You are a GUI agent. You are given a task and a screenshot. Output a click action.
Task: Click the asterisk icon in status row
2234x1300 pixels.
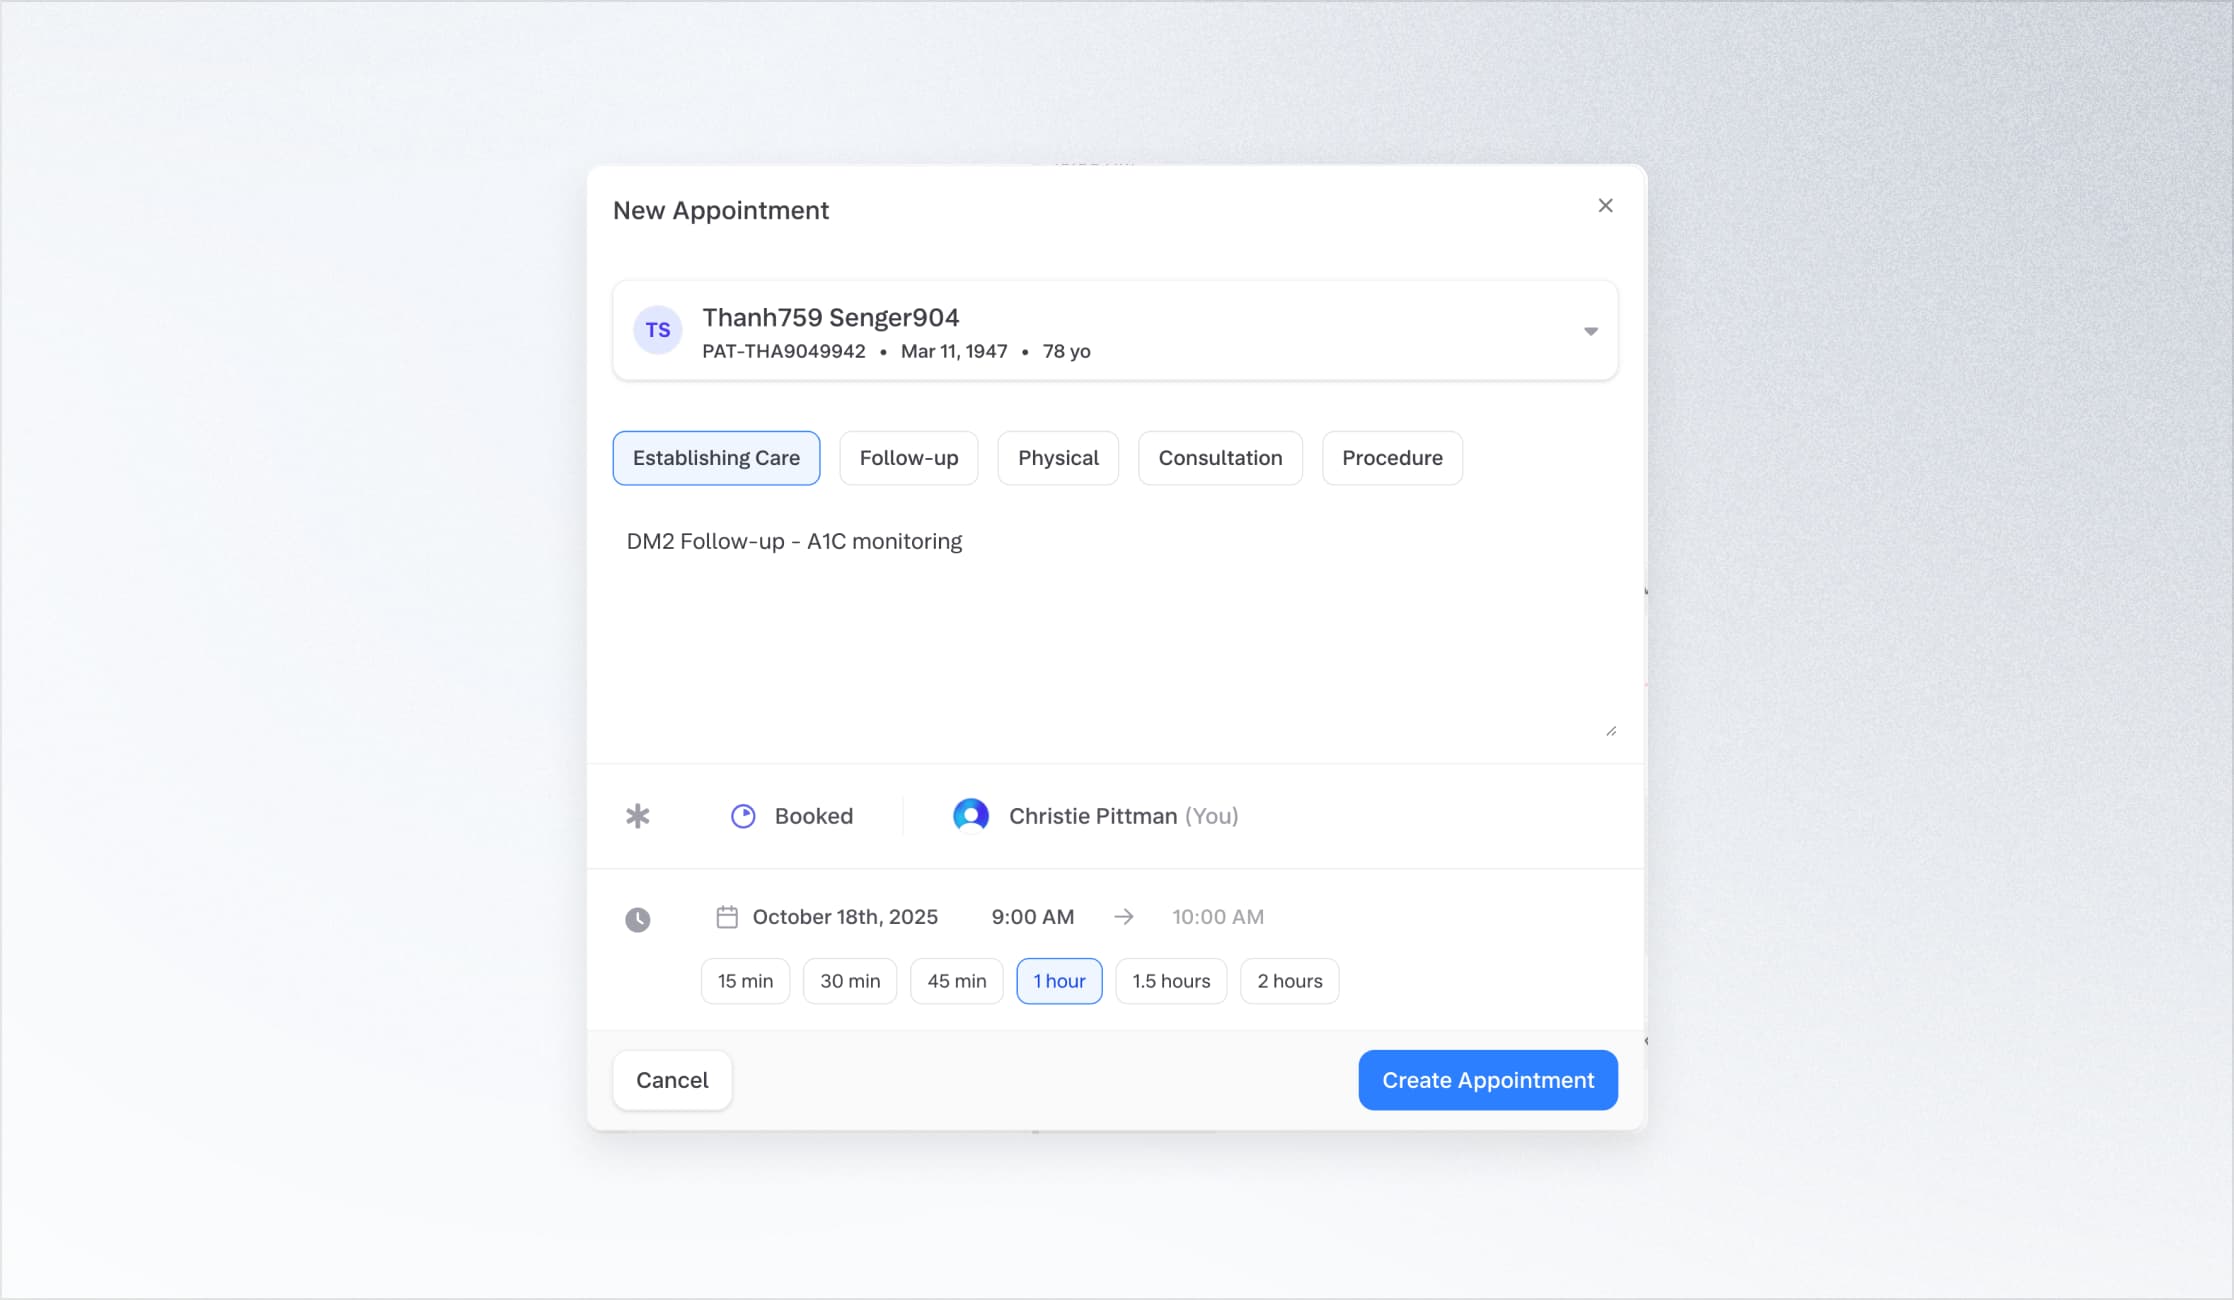pyautogui.click(x=637, y=816)
